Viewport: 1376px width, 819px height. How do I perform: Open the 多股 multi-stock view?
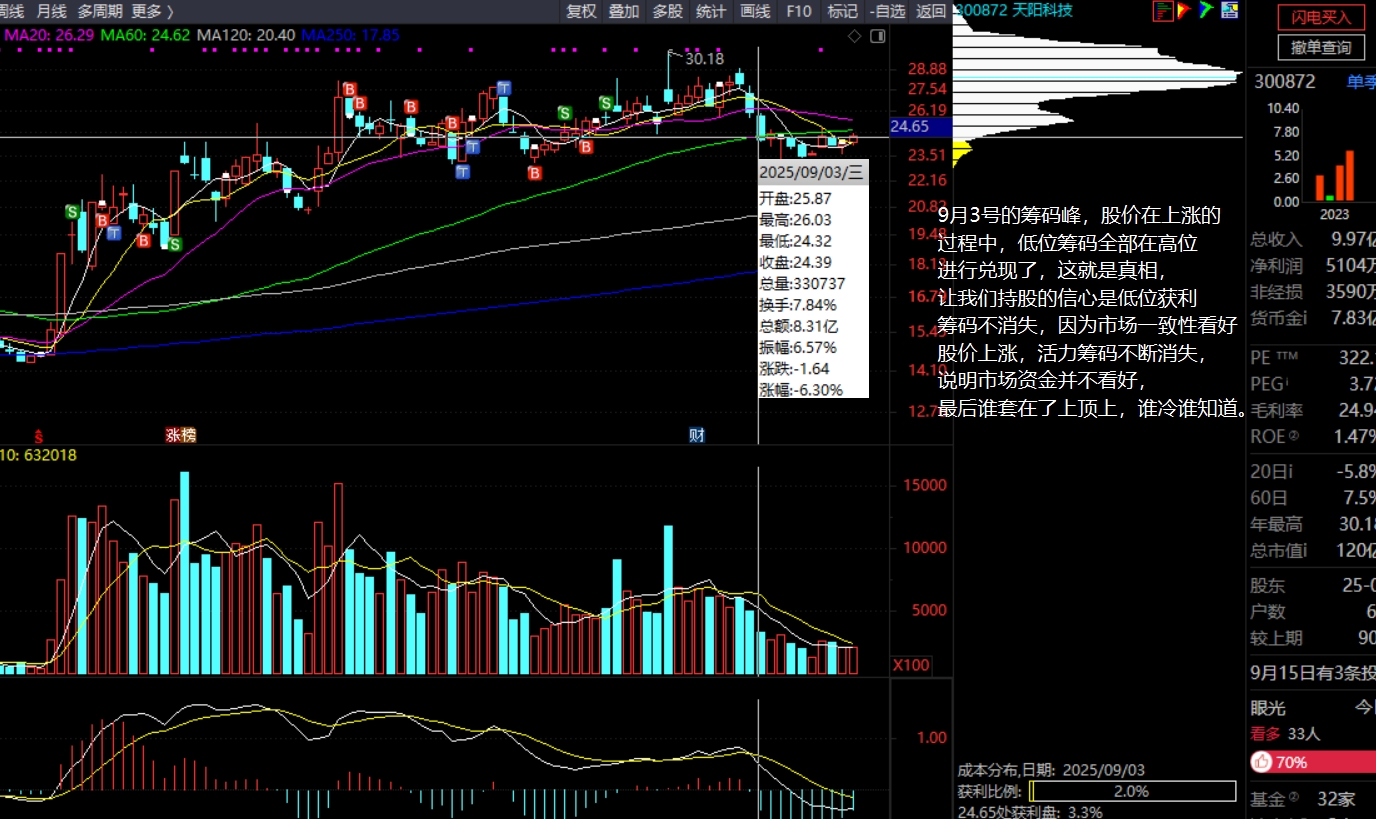click(x=668, y=11)
